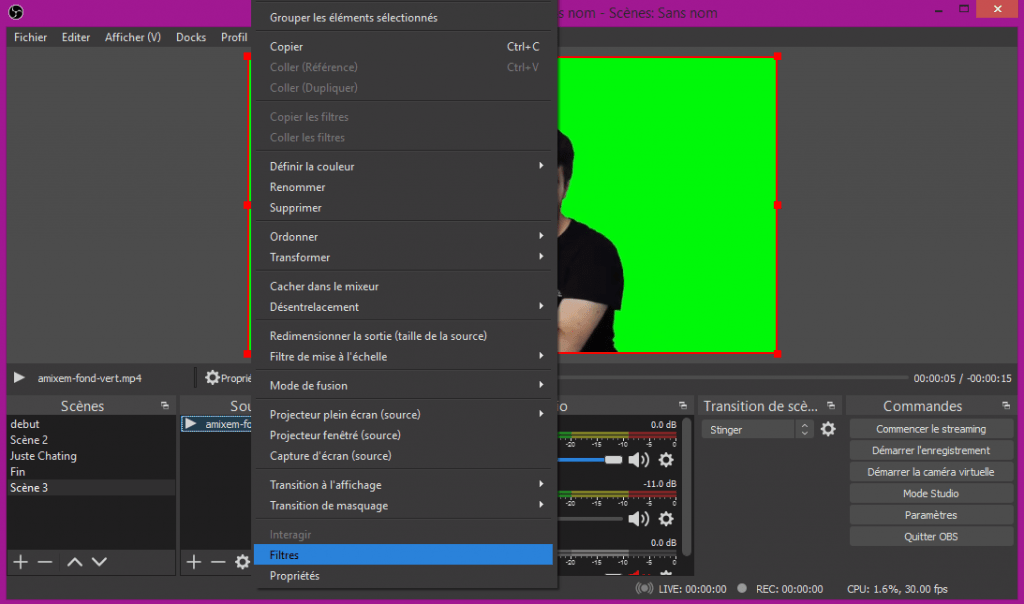Open Stinger transition settings gear
The height and width of the screenshot is (604, 1024).
click(x=828, y=429)
